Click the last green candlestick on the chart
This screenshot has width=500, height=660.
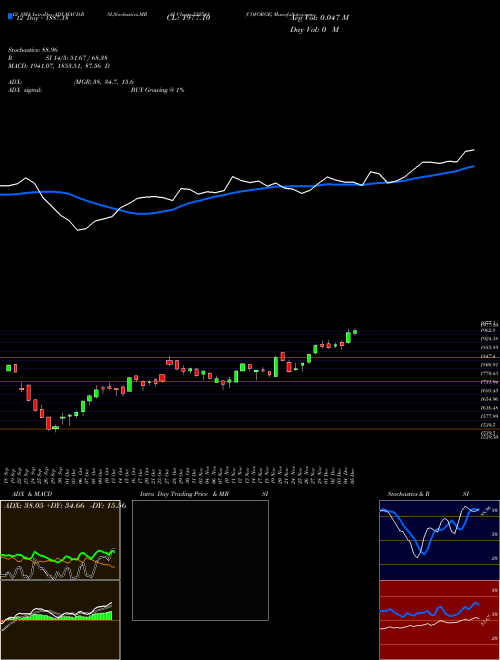355,332
